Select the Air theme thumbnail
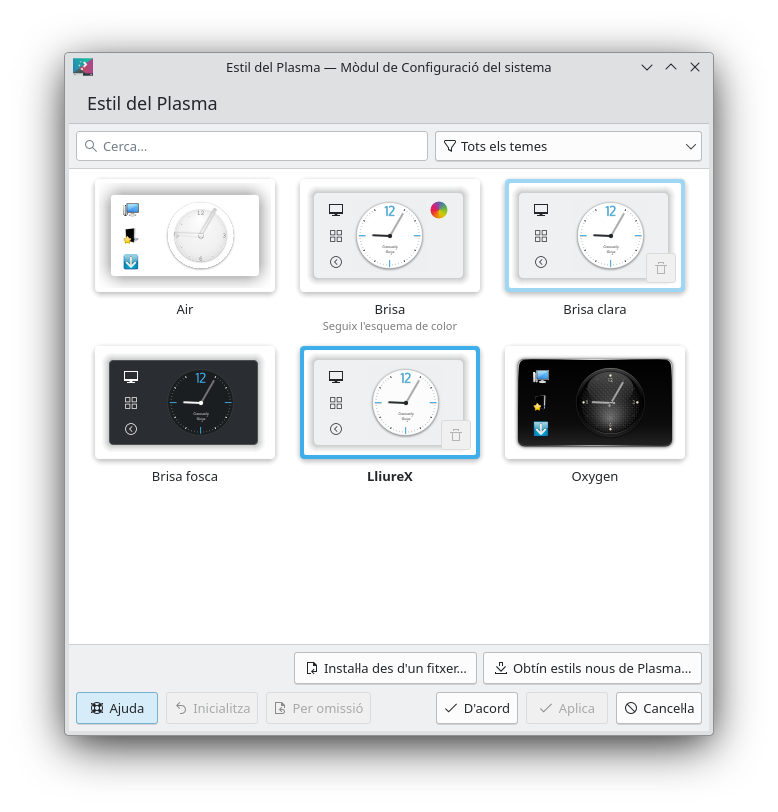778x812 pixels. click(x=185, y=236)
